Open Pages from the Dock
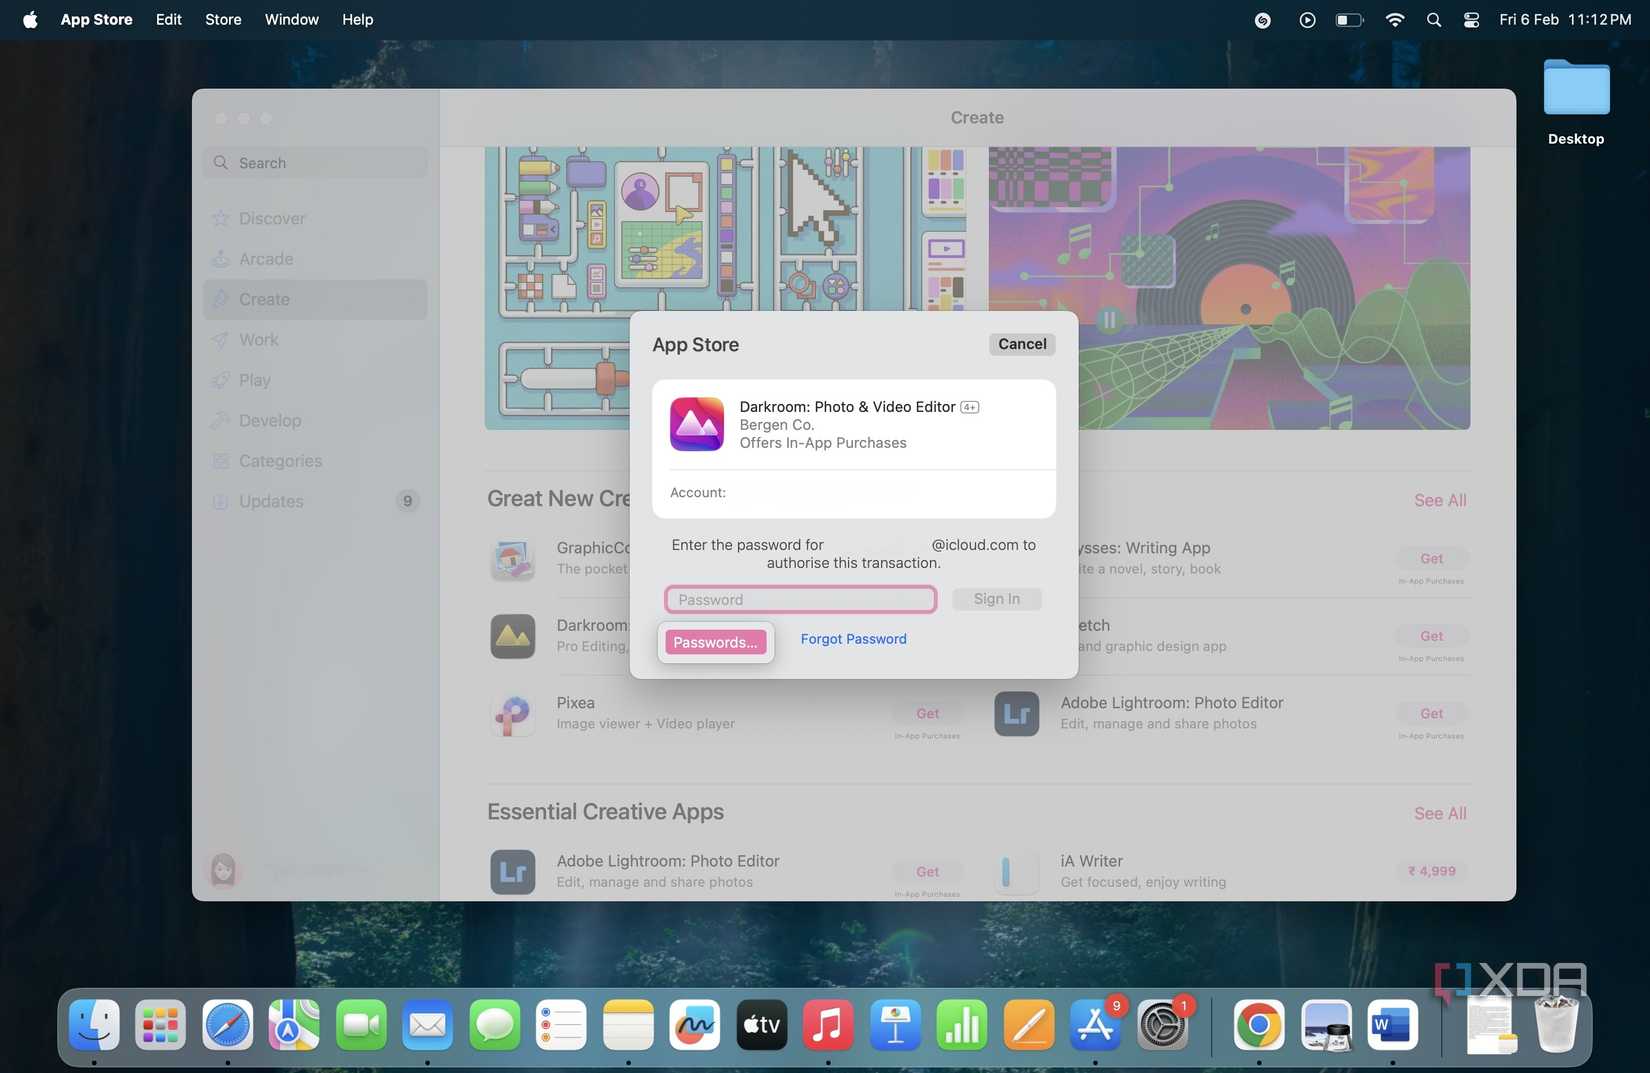 pyautogui.click(x=1029, y=1024)
